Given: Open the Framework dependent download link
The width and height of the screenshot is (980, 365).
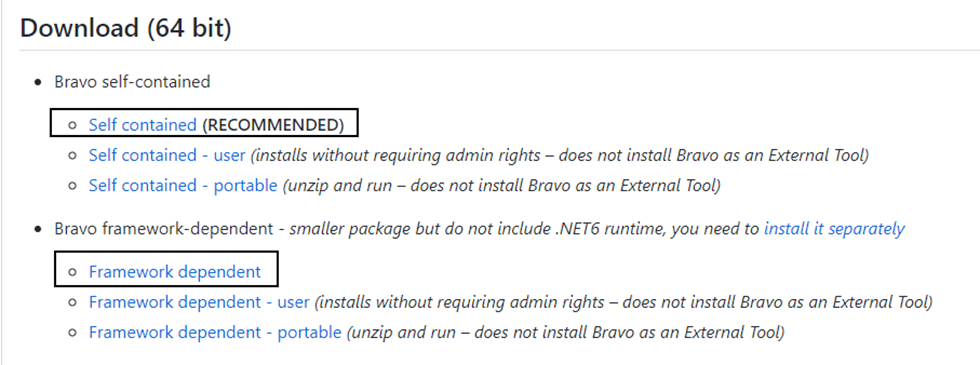Looking at the screenshot, I should pyautogui.click(x=175, y=272).
